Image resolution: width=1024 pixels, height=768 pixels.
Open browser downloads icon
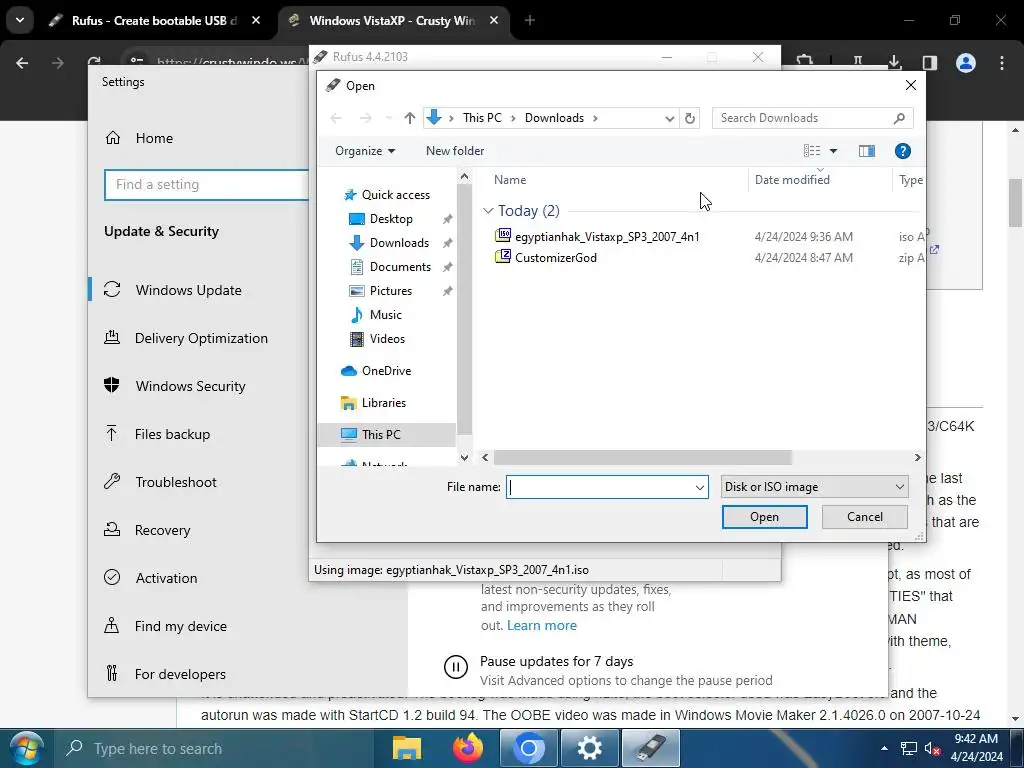(x=894, y=63)
